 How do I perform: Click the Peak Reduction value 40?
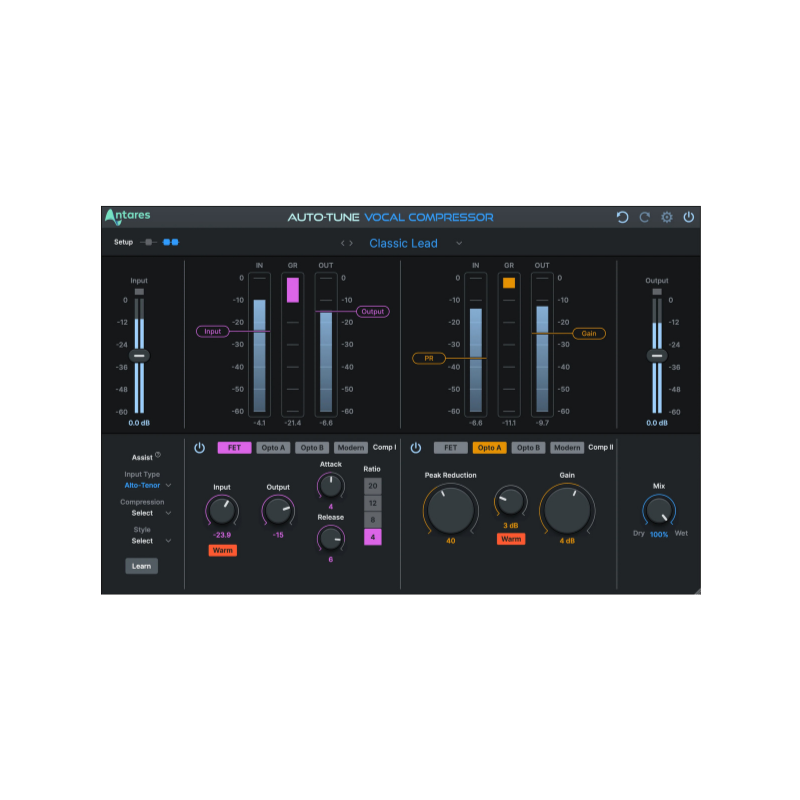[451, 541]
